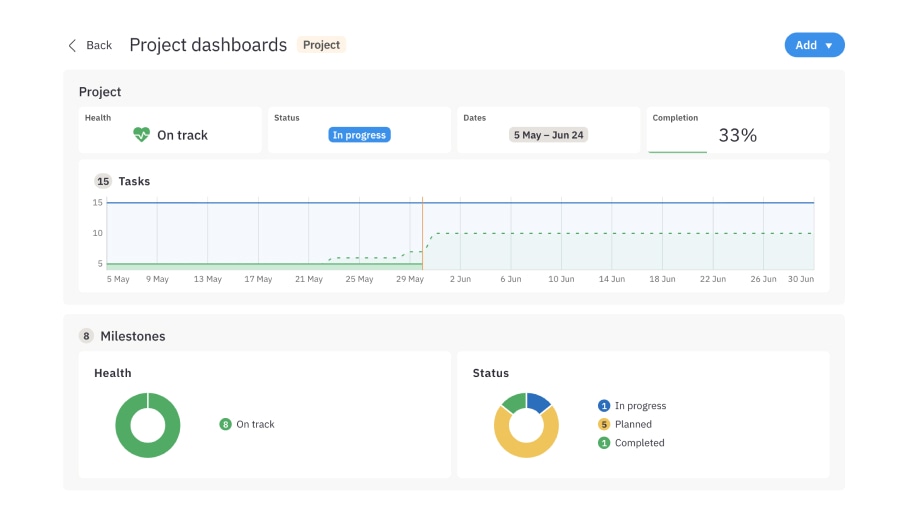Click the Project tag label
Screen dimensions: 910x520
pos(322,45)
